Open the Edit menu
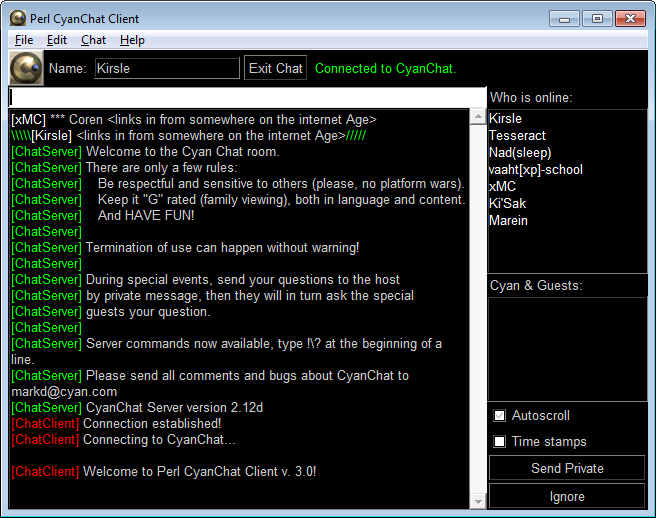656x518 pixels. 56,40
